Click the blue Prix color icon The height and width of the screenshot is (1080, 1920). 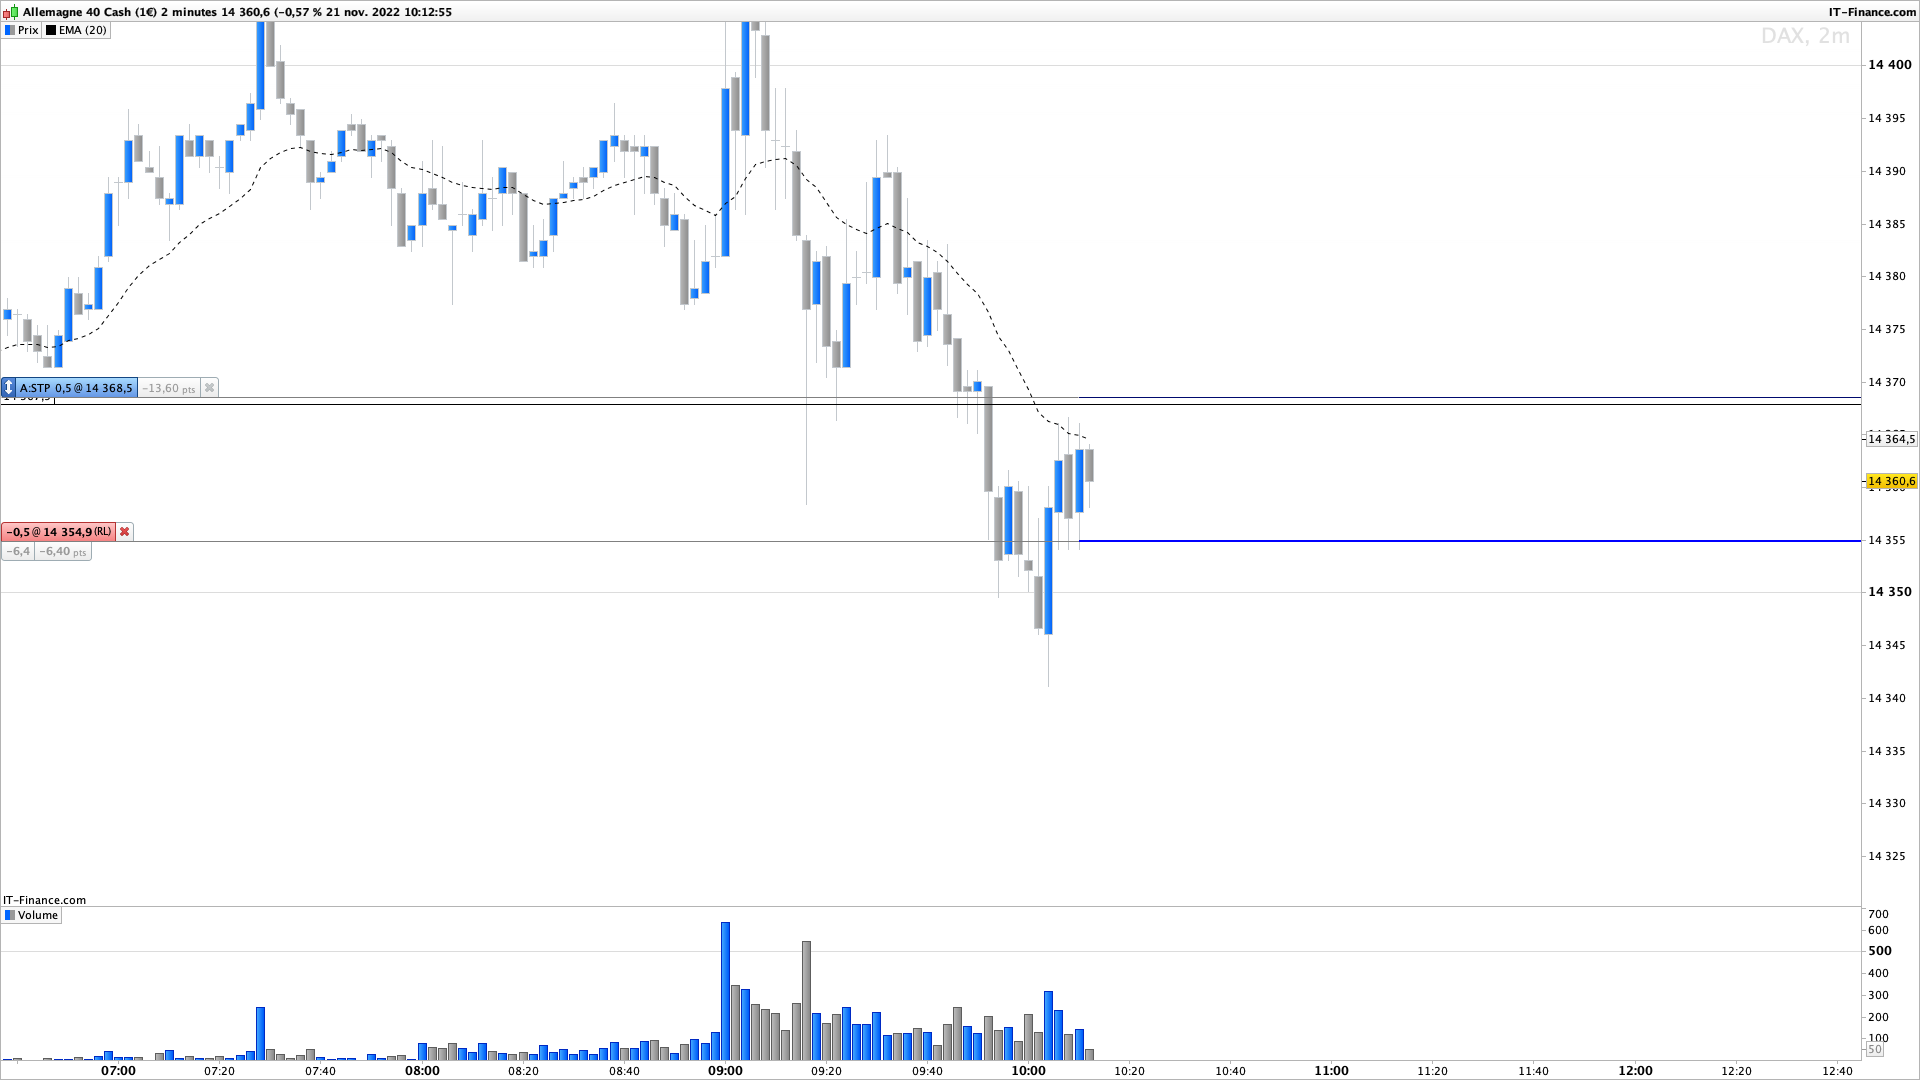[x=10, y=30]
